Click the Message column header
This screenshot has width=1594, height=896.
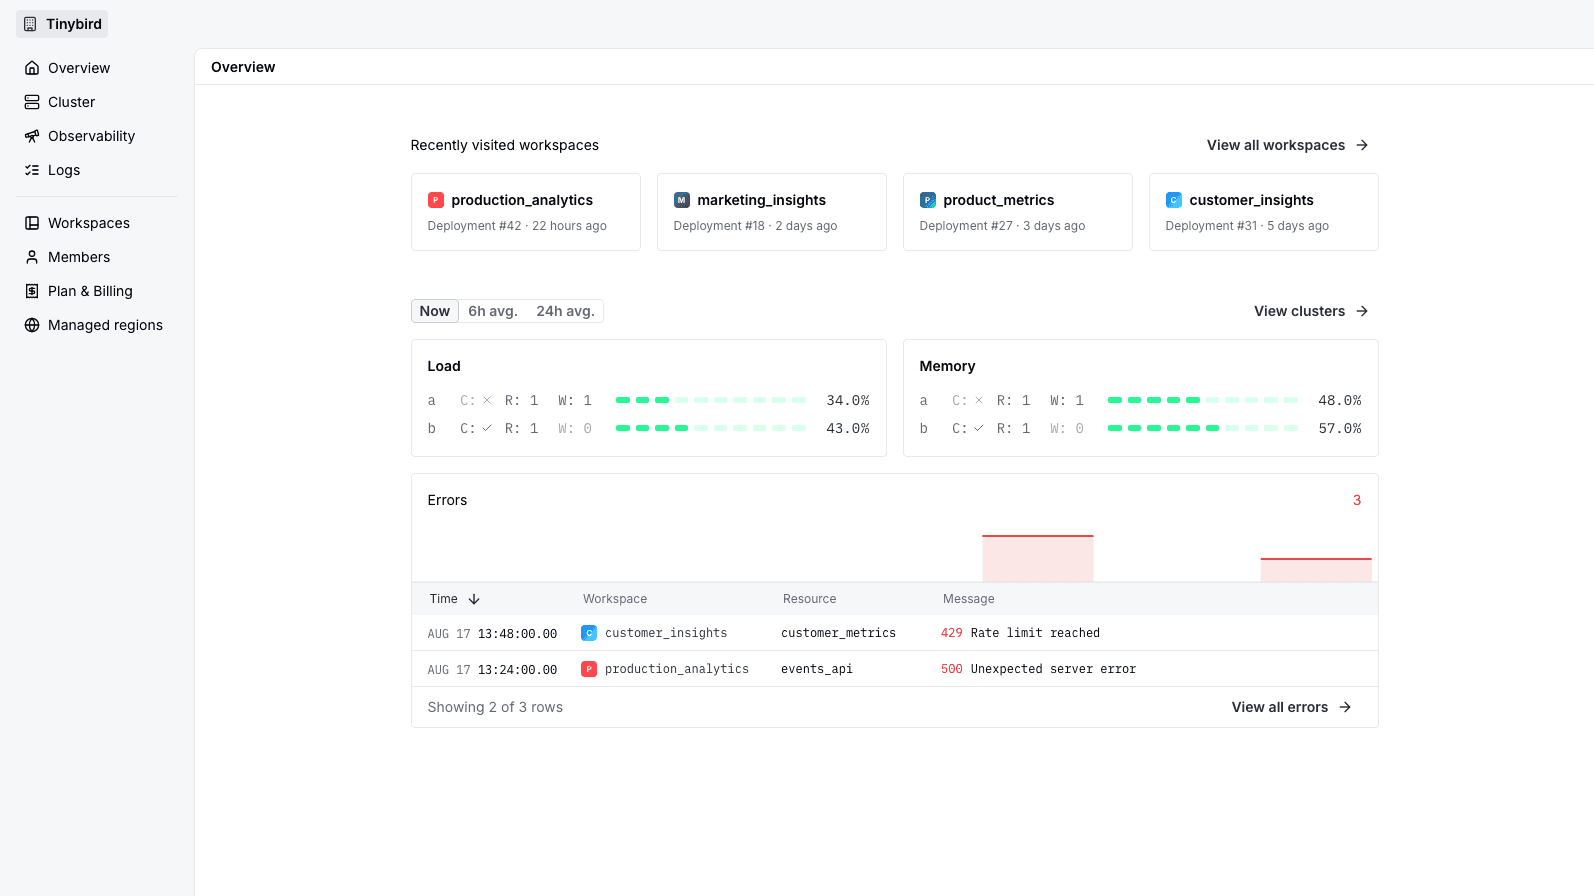[969, 599]
